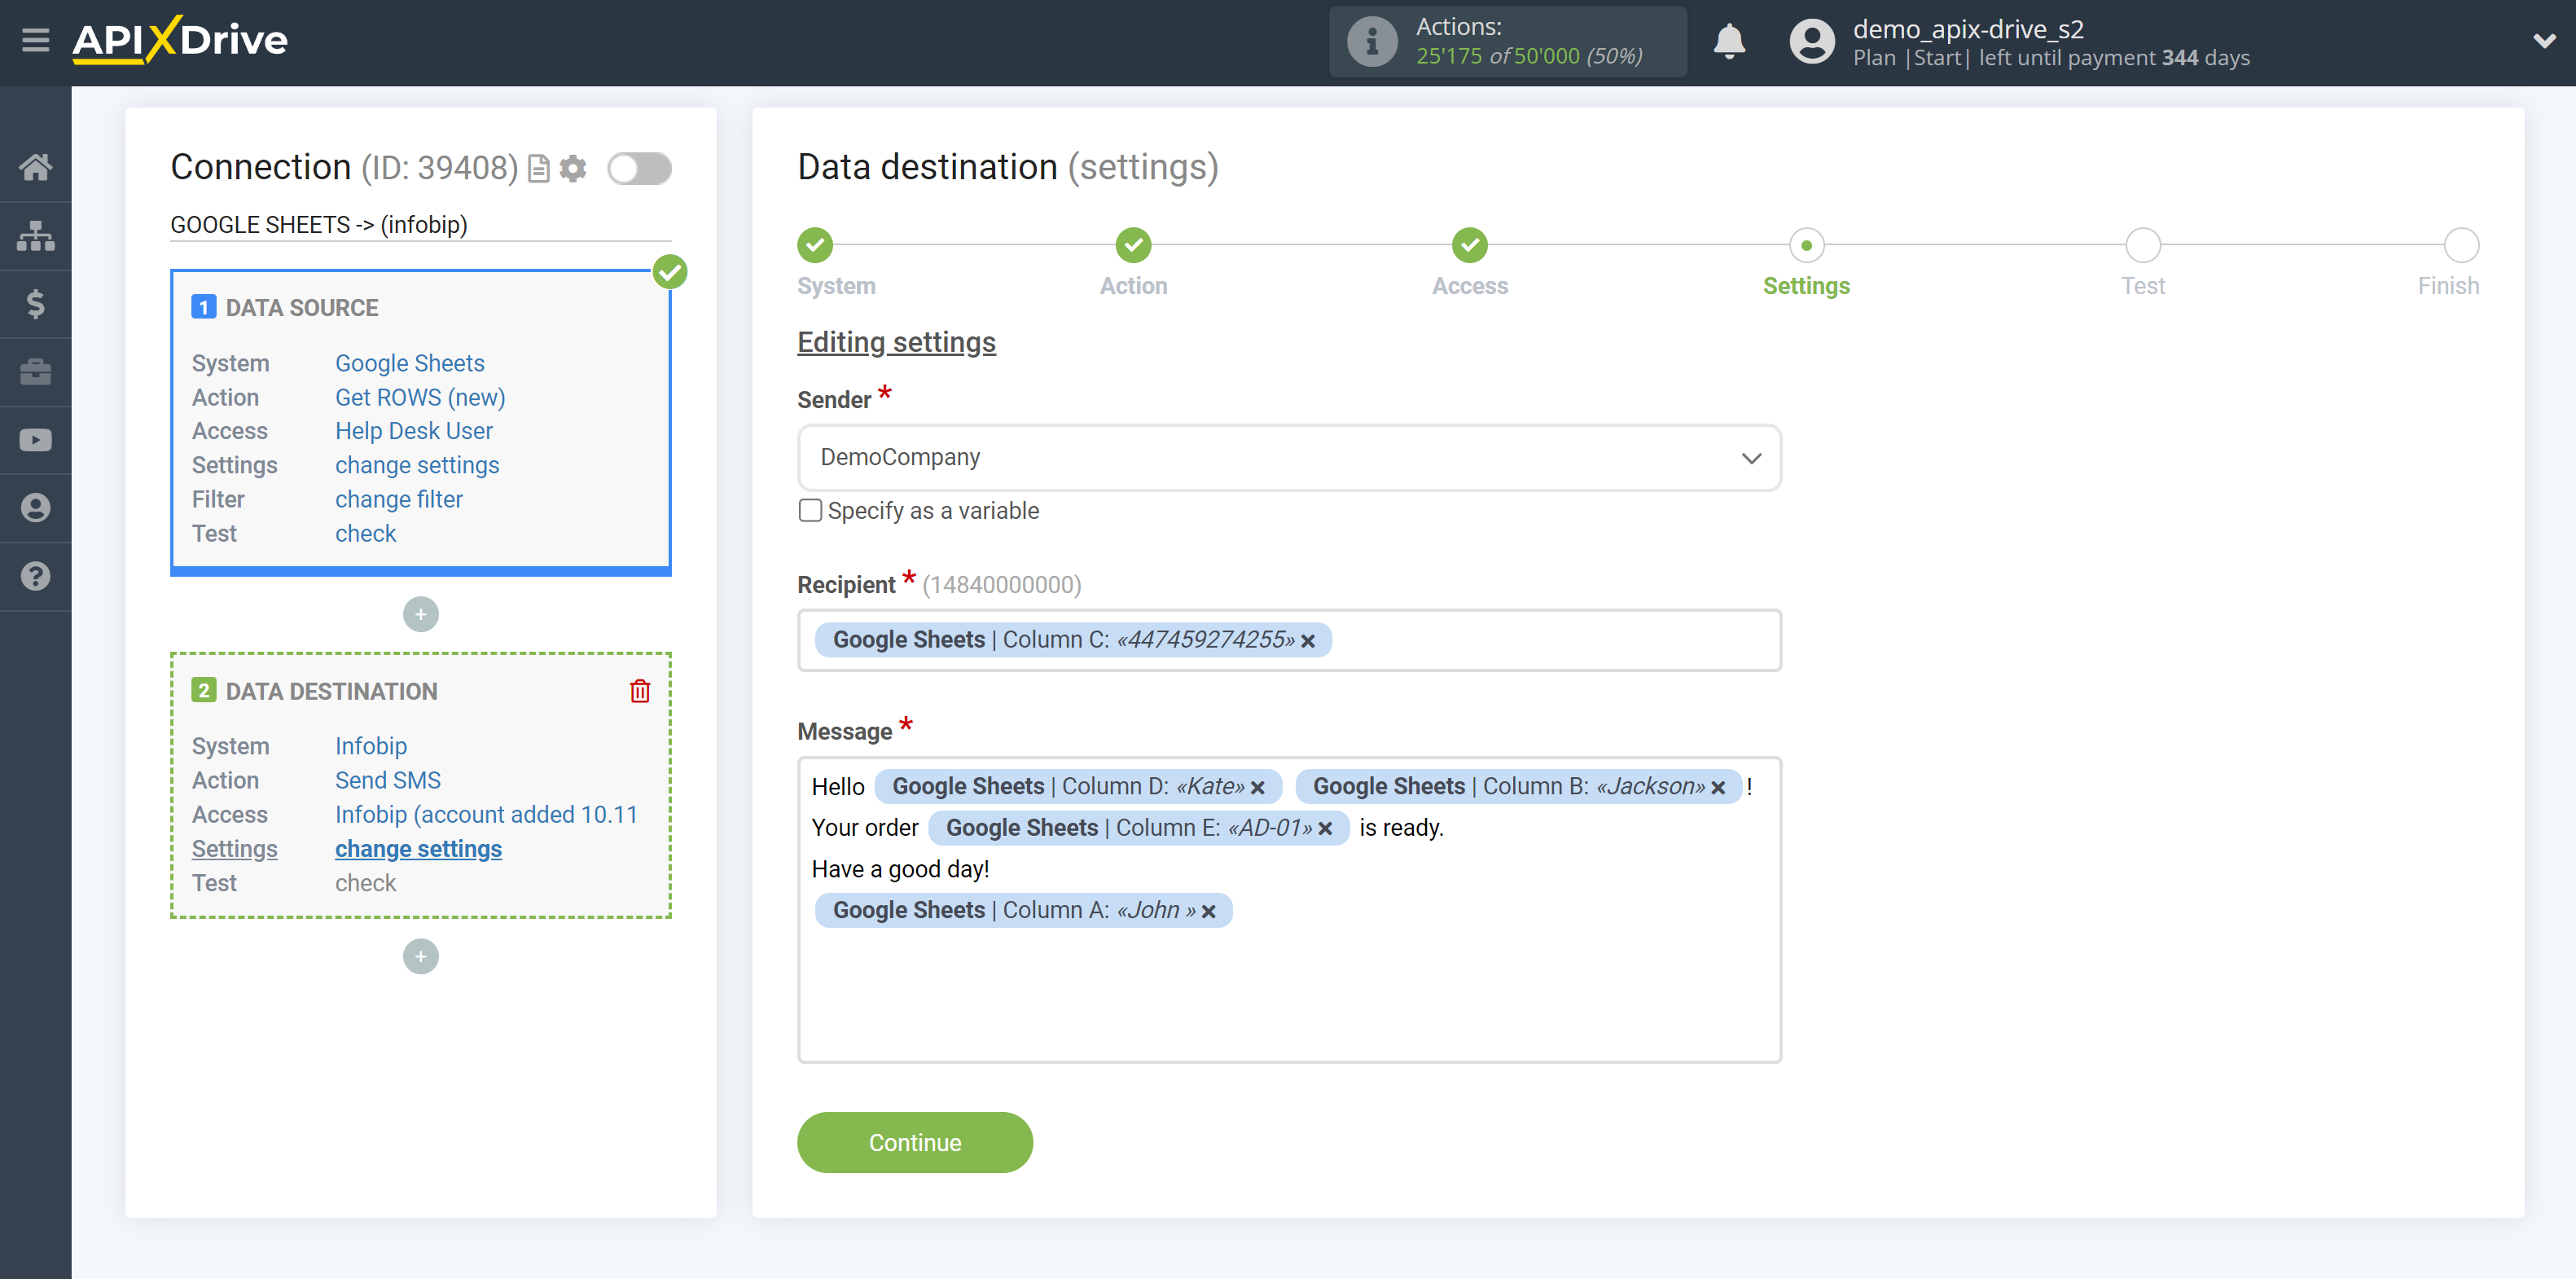This screenshot has height=1279, width=2576.
Task: Open the connections sitemap sidebar icon
Action: point(36,235)
